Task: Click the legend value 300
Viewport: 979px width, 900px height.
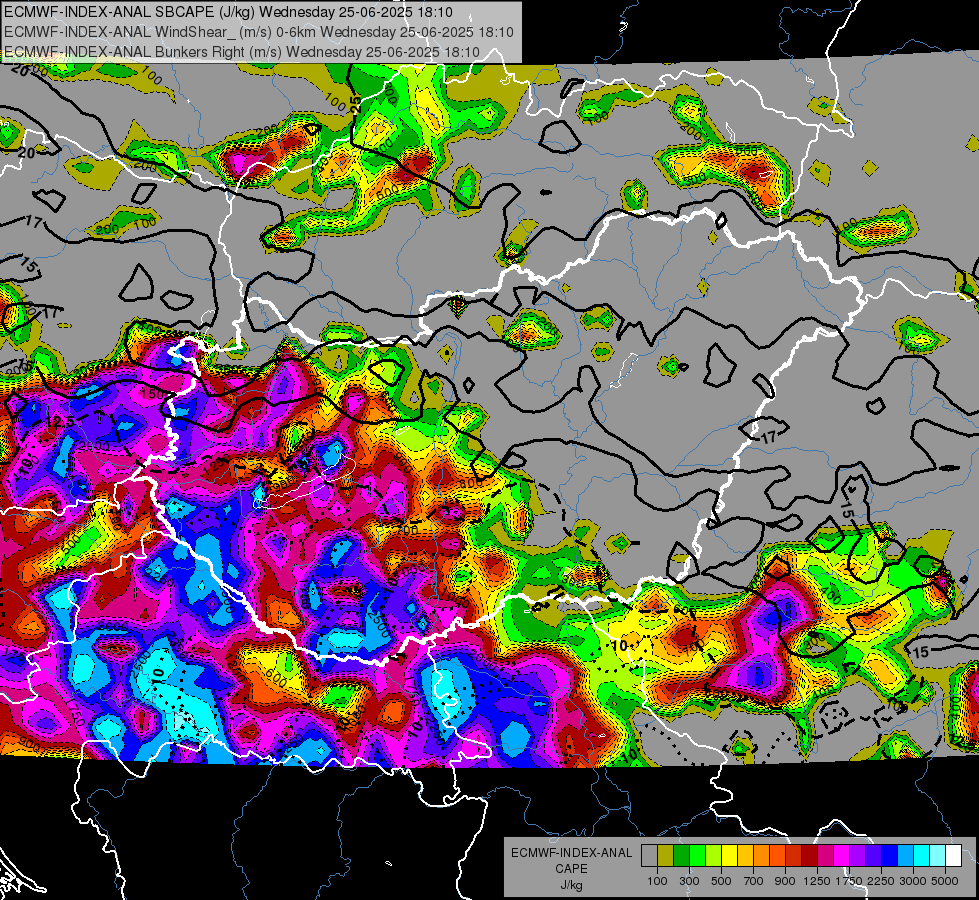Action: [x=689, y=881]
